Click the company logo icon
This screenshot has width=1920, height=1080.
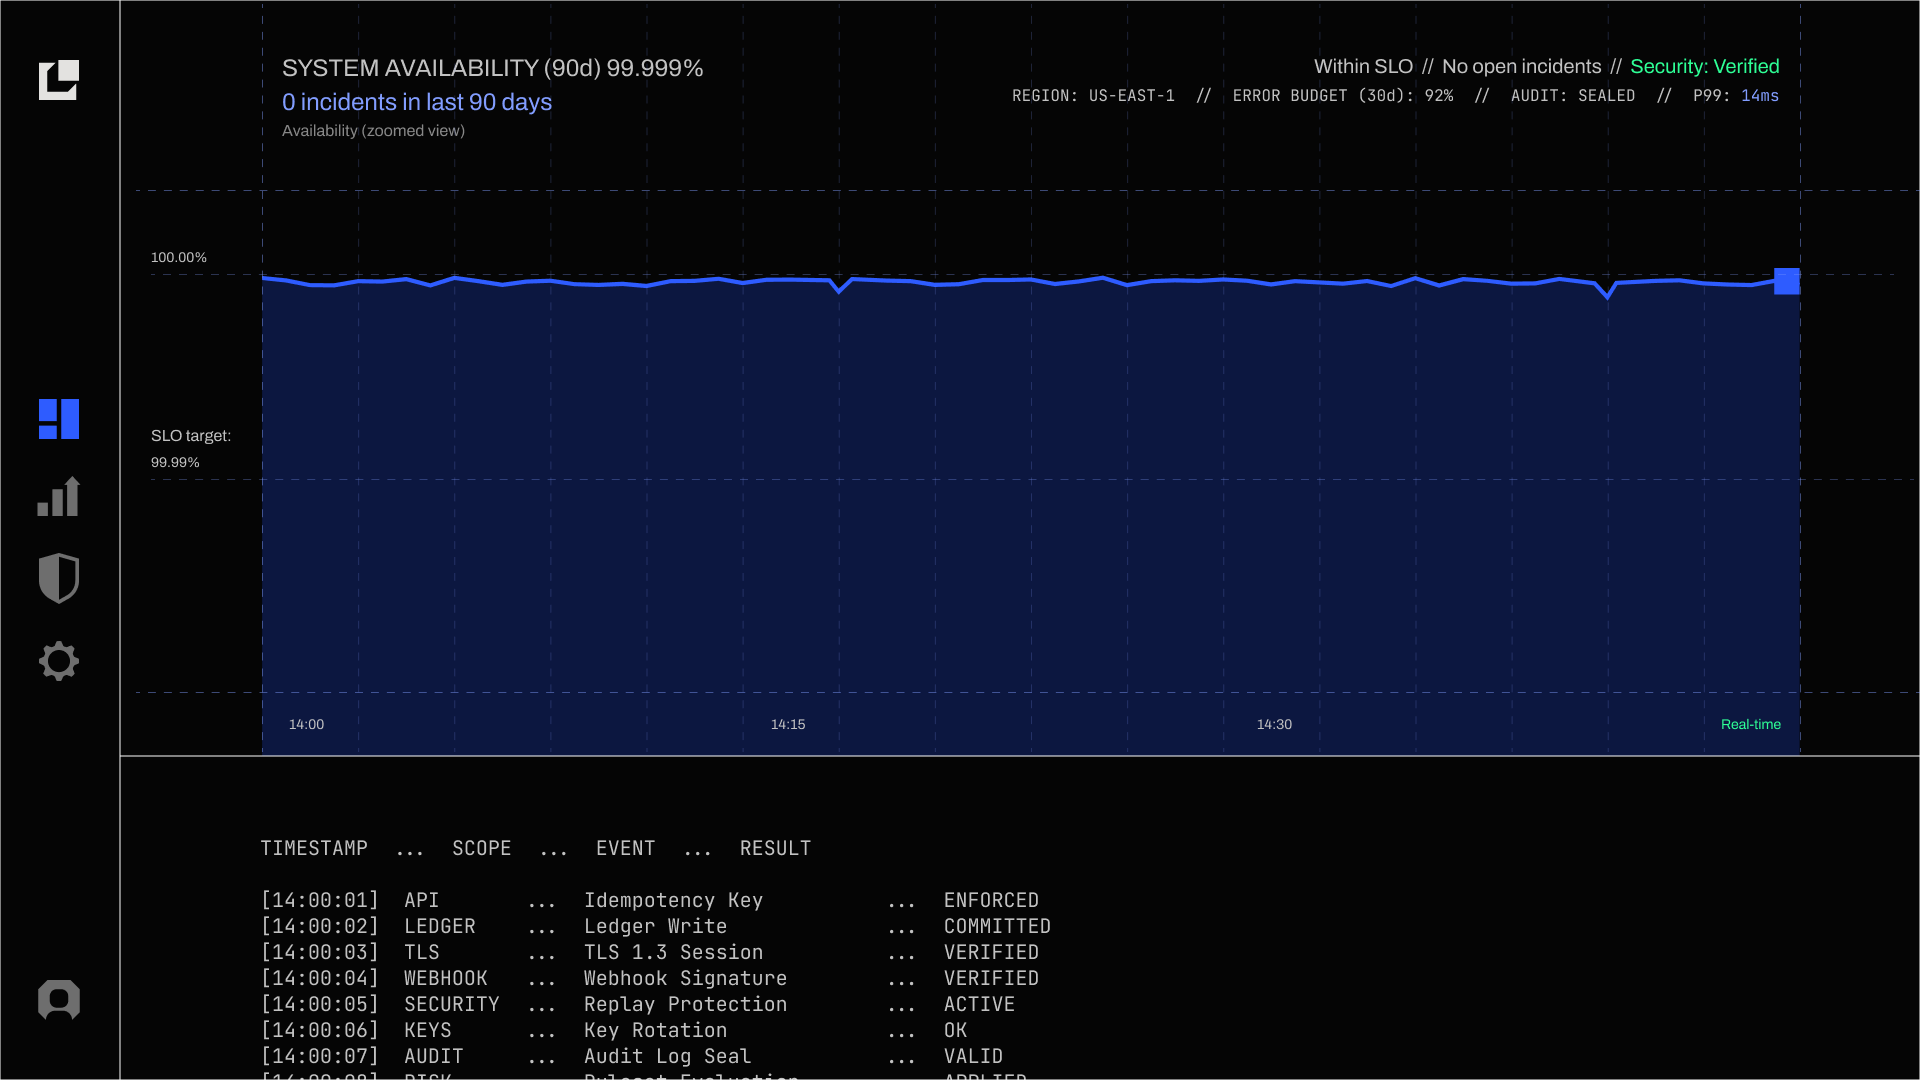click(59, 80)
